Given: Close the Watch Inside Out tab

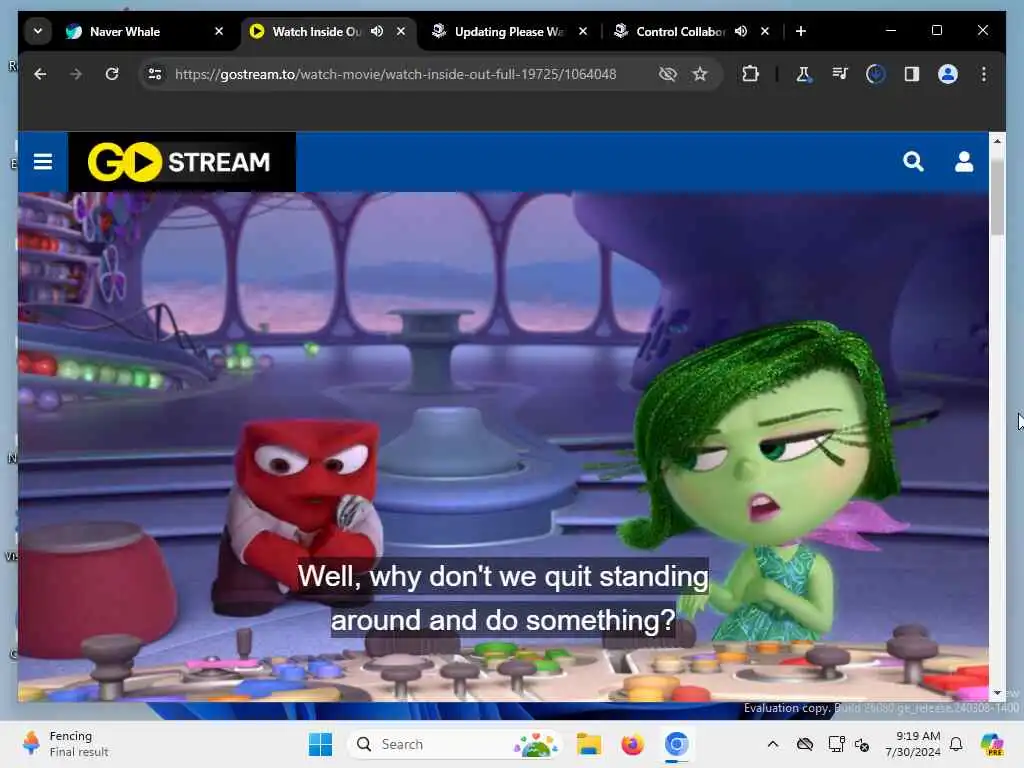Looking at the screenshot, I should [x=401, y=31].
